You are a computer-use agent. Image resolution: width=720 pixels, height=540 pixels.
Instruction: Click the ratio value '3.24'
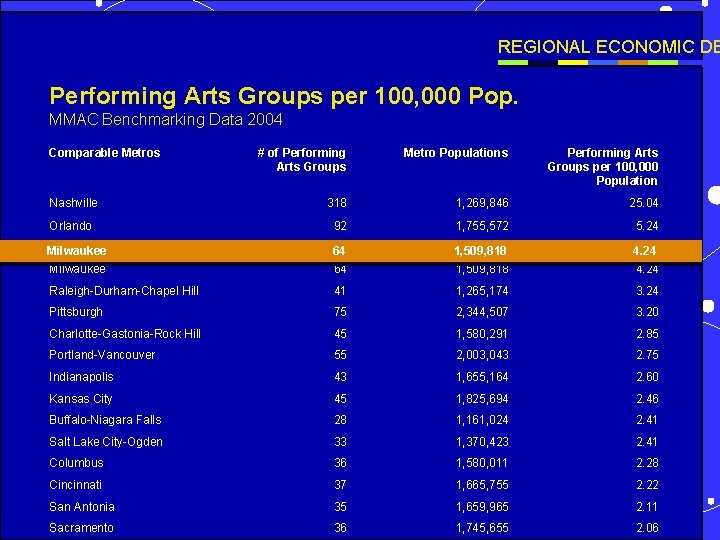coord(647,291)
